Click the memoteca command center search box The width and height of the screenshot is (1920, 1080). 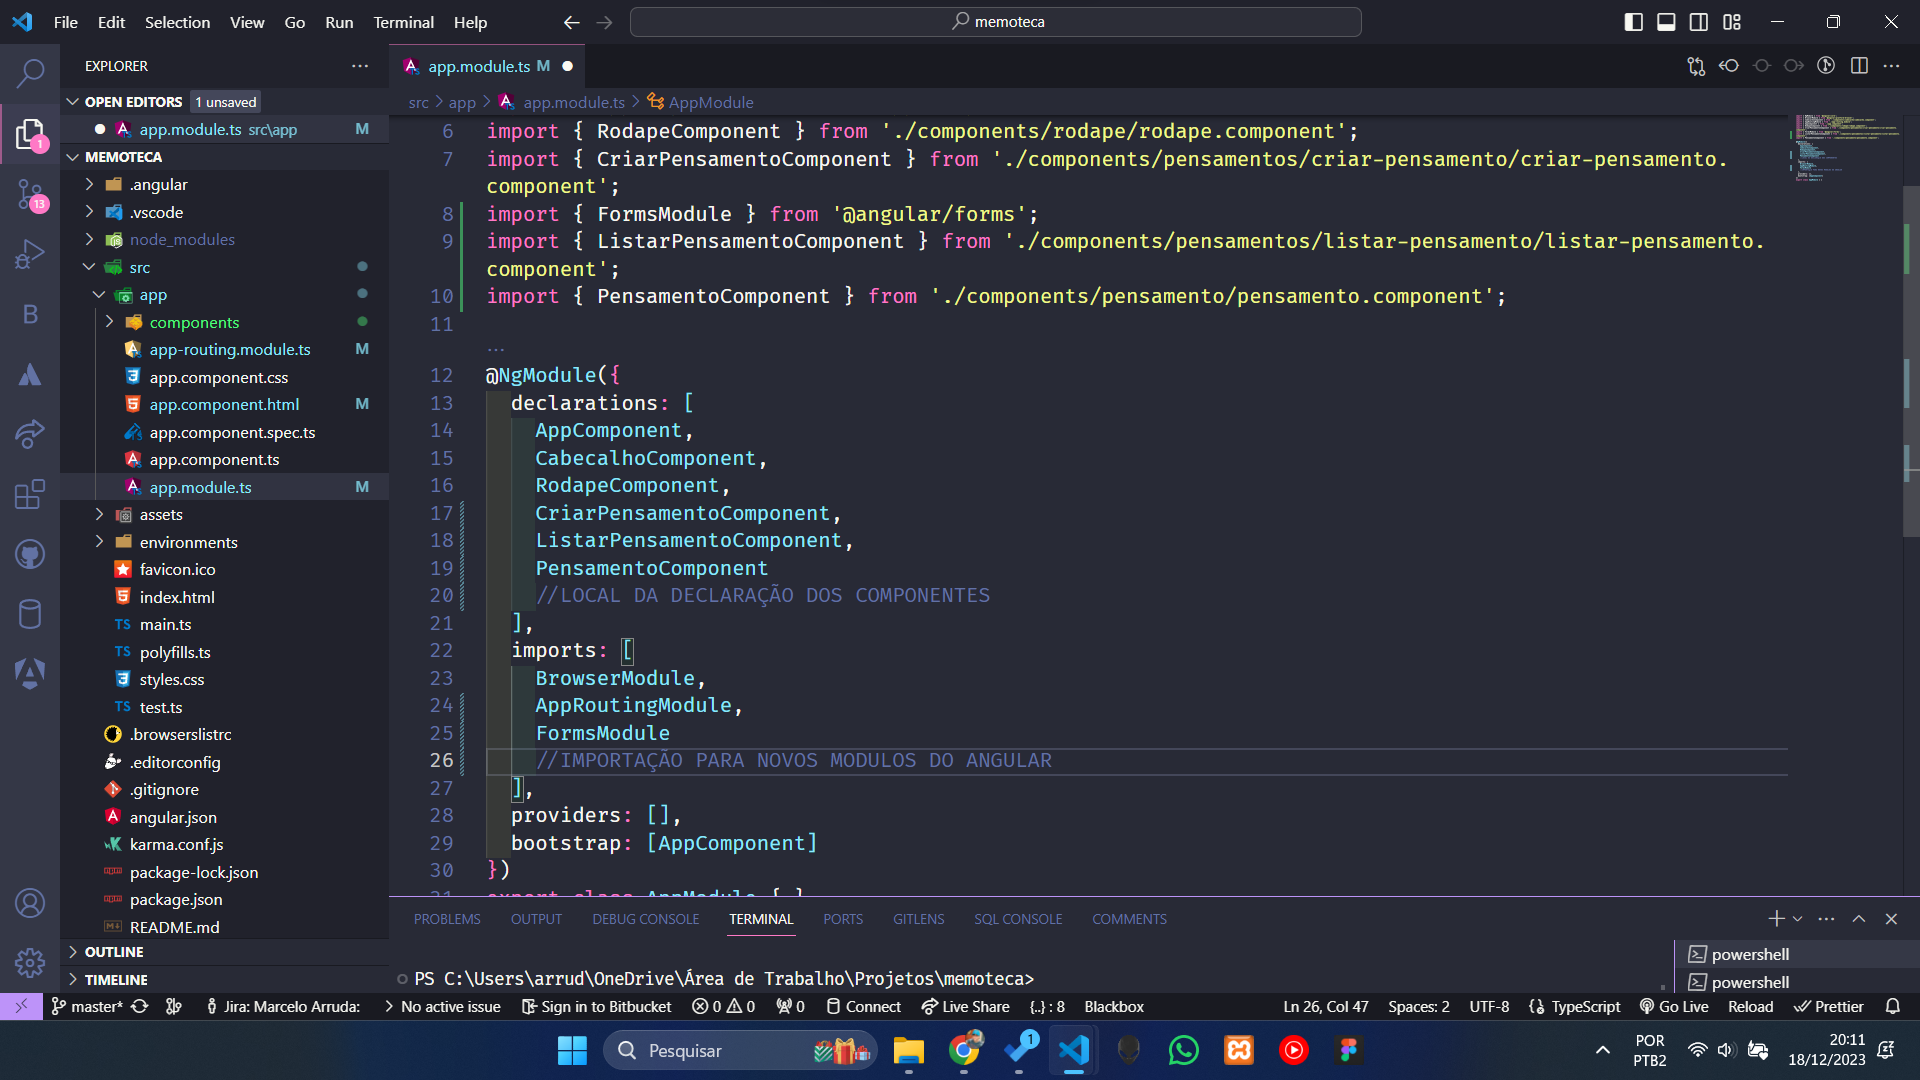point(996,22)
